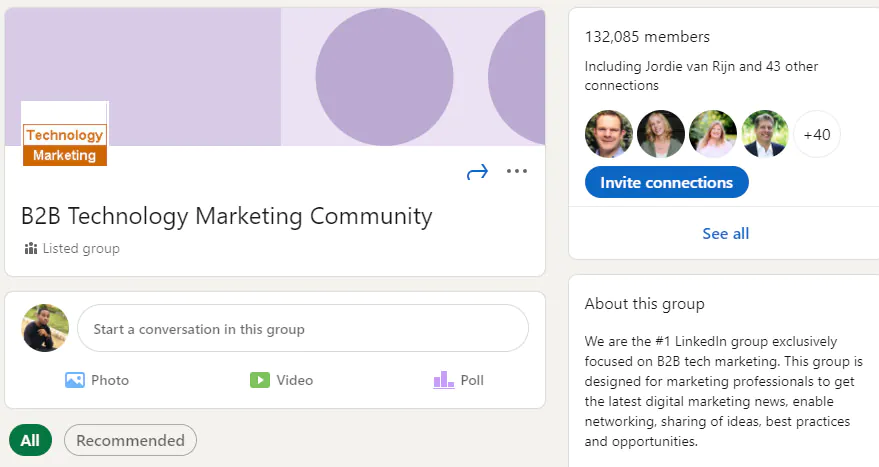Click Start a conversation in this group field
Image resolution: width=879 pixels, height=467 pixels.
point(303,329)
